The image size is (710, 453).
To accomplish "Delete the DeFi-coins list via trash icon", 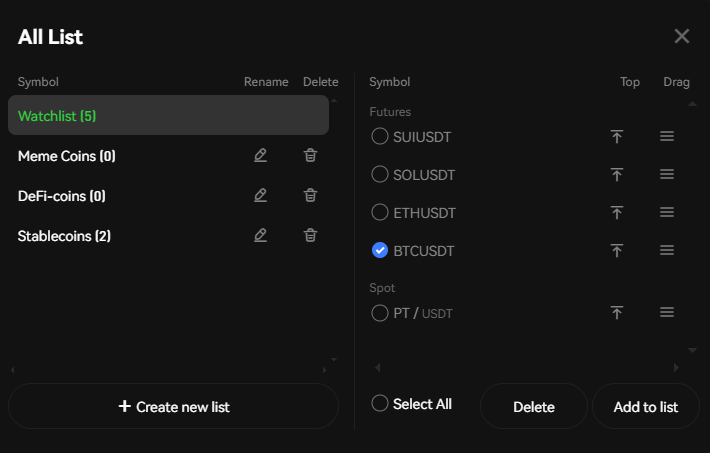I will click(x=311, y=195).
